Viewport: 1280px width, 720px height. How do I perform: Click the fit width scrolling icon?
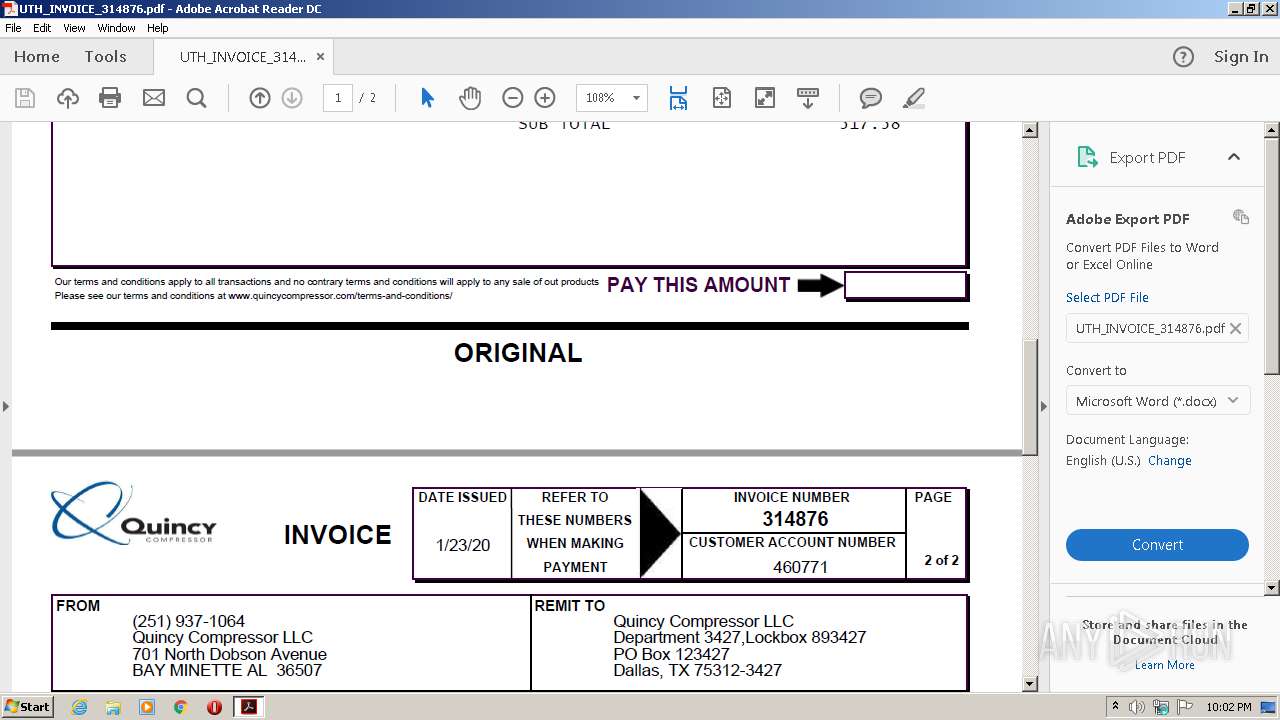(x=679, y=98)
